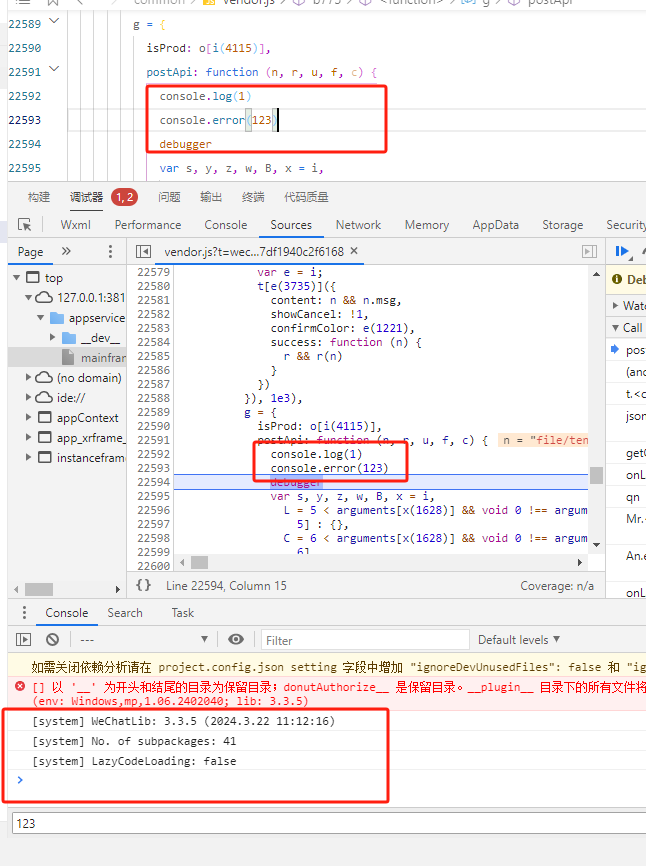
Task: Expand the app_xrframe node
Action: 28,437
